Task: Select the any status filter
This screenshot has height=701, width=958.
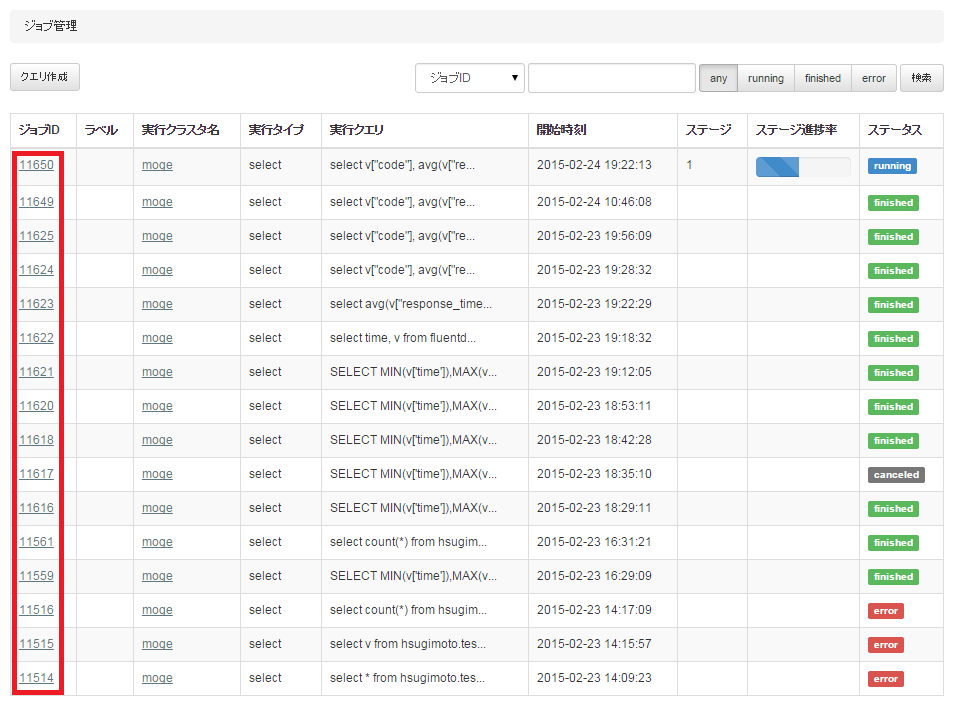Action: pos(718,78)
